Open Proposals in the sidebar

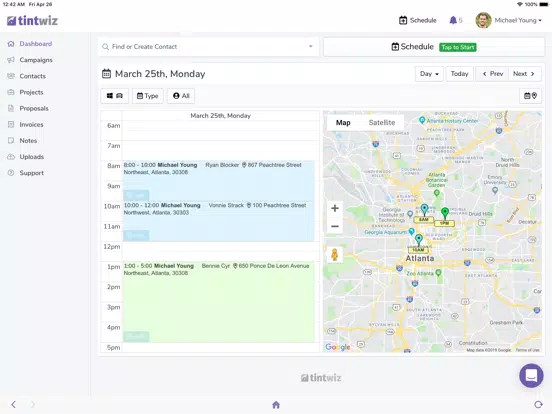(x=34, y=108)
